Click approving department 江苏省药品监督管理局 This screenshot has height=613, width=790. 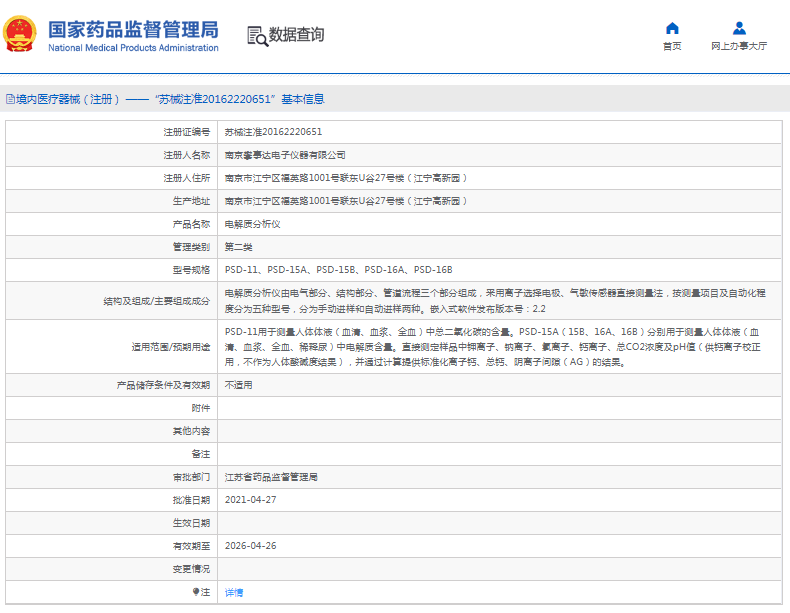coord(271,477)
